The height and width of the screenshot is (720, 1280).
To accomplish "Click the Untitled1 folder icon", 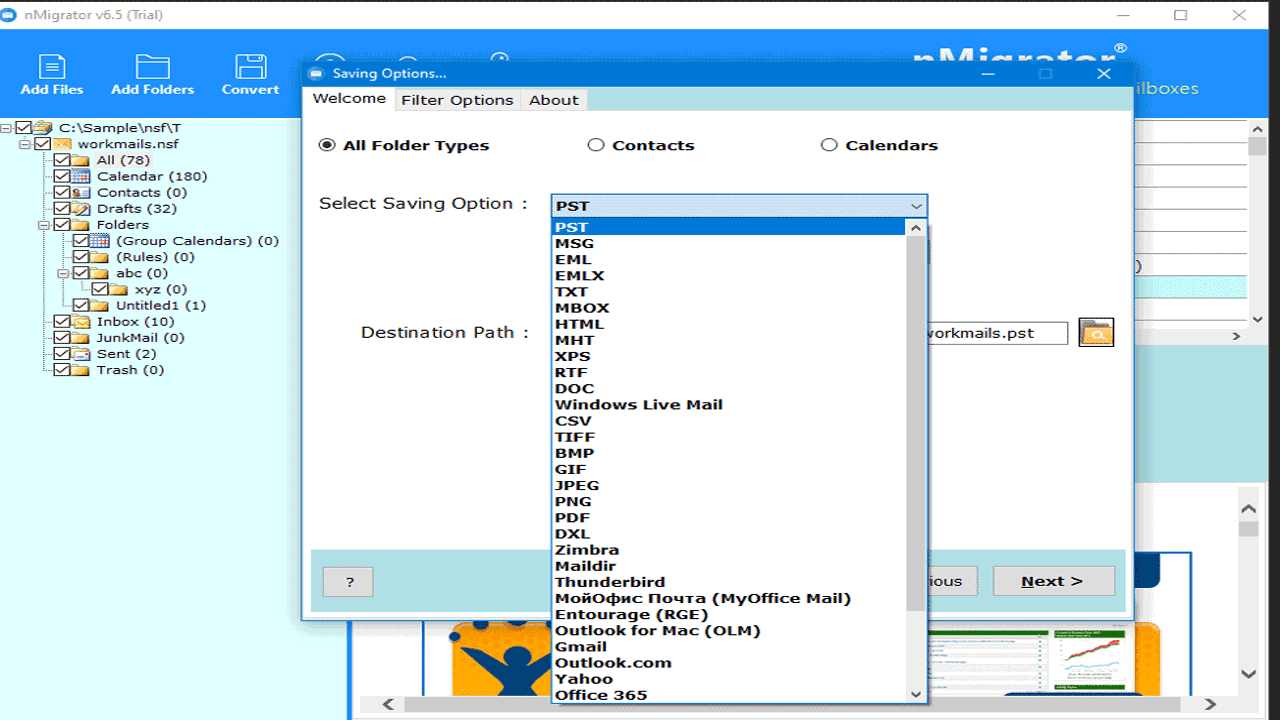I will coord(100,305).
